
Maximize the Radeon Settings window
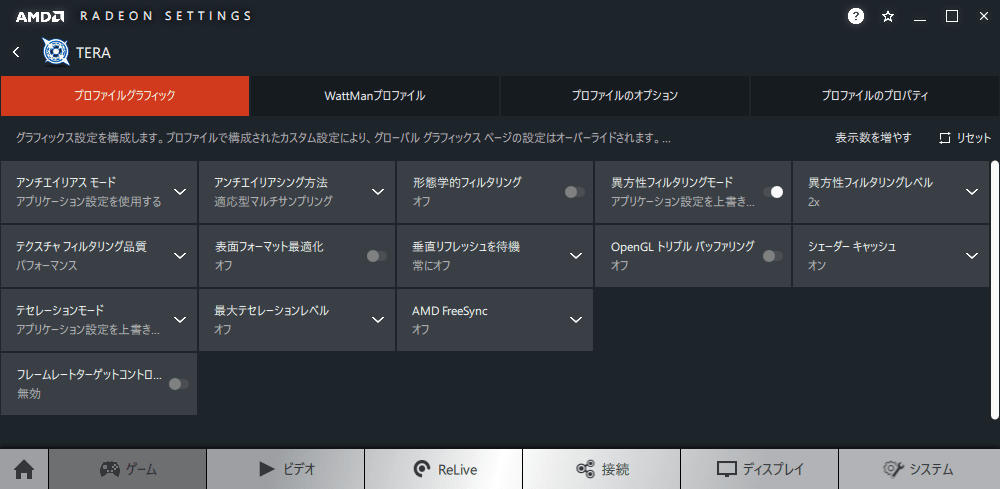pyautogui.click(x=952, y=17)
